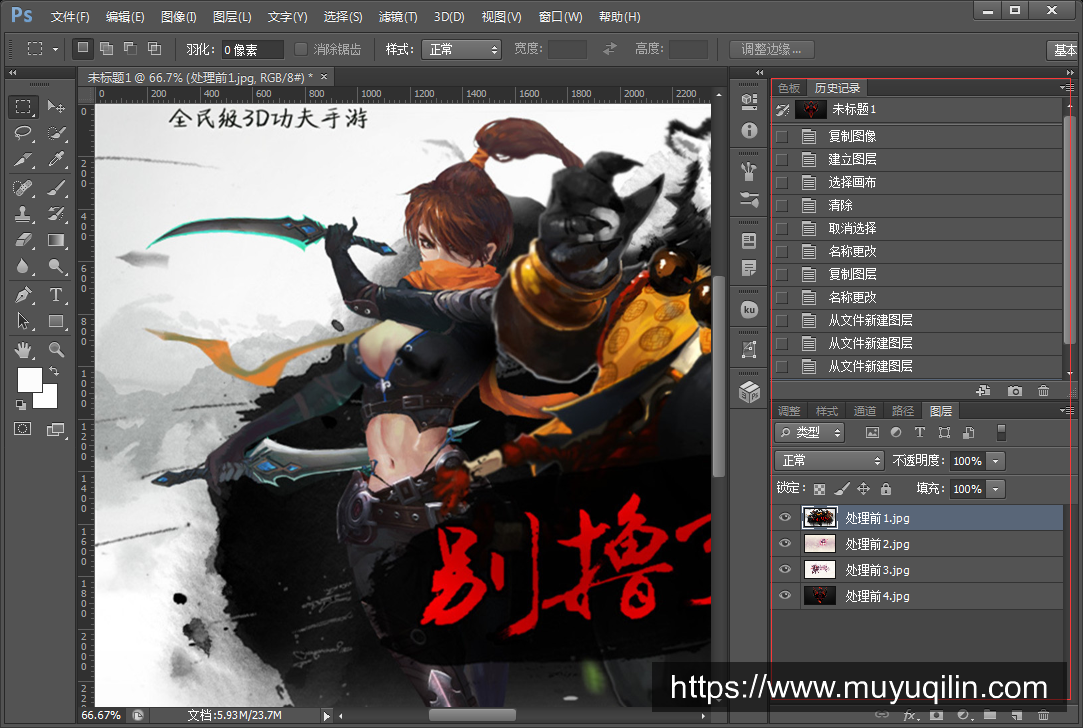Open the layer blend mode 正常 dropdown
Image resolution: width=1083 pixels, height=728 pixels.
830,461
